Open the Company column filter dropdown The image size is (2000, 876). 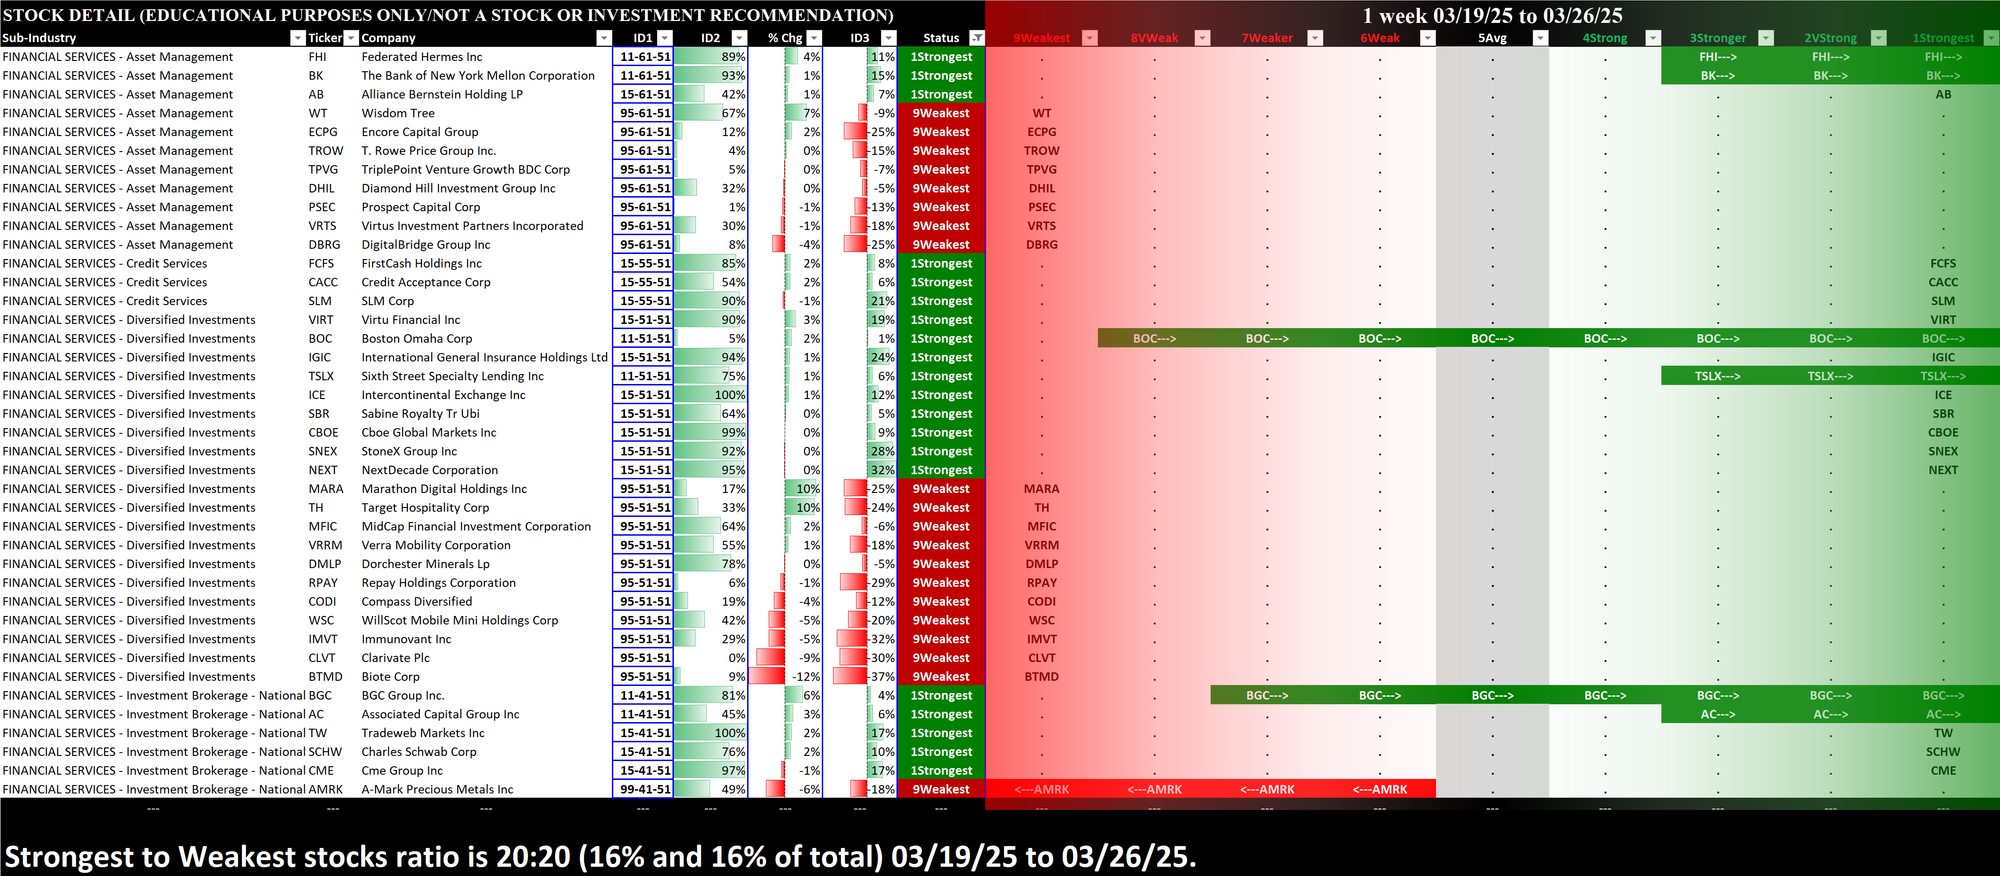point(604,38)
